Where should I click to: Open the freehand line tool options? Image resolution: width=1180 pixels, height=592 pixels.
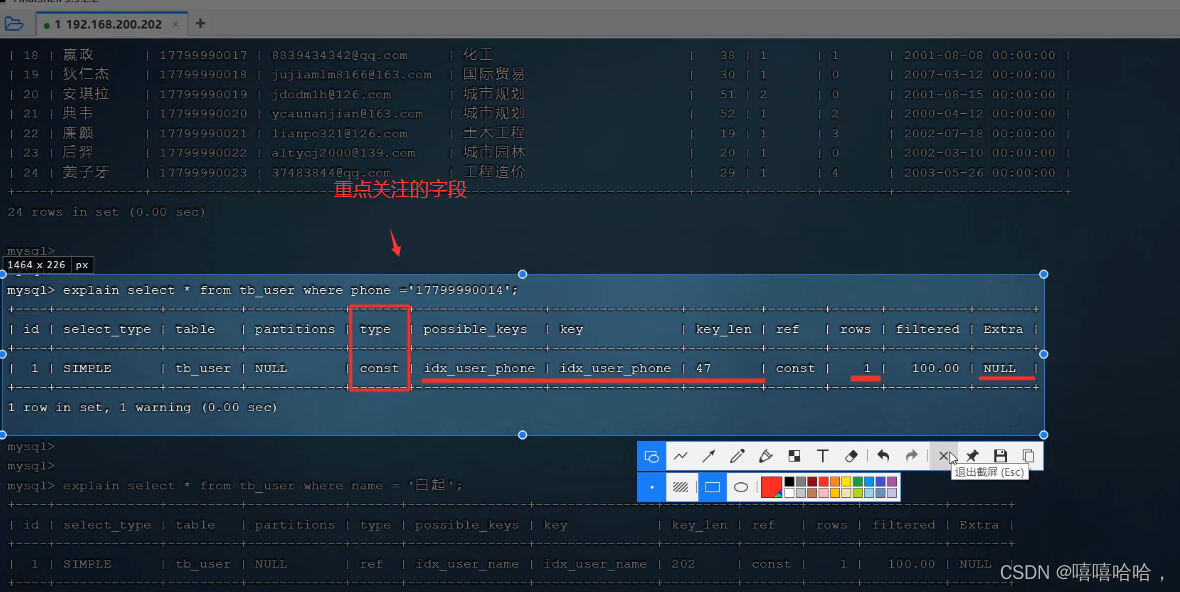click(x=681, y=456)
